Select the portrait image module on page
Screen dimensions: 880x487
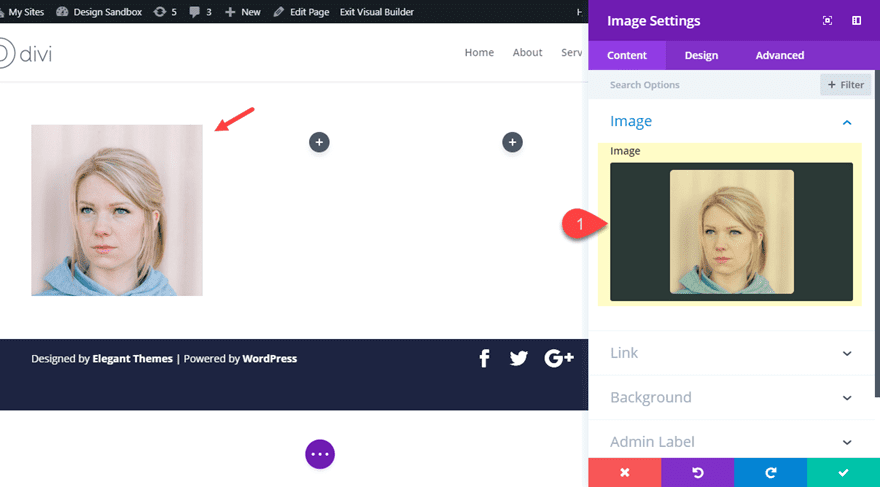coord(117,210)
